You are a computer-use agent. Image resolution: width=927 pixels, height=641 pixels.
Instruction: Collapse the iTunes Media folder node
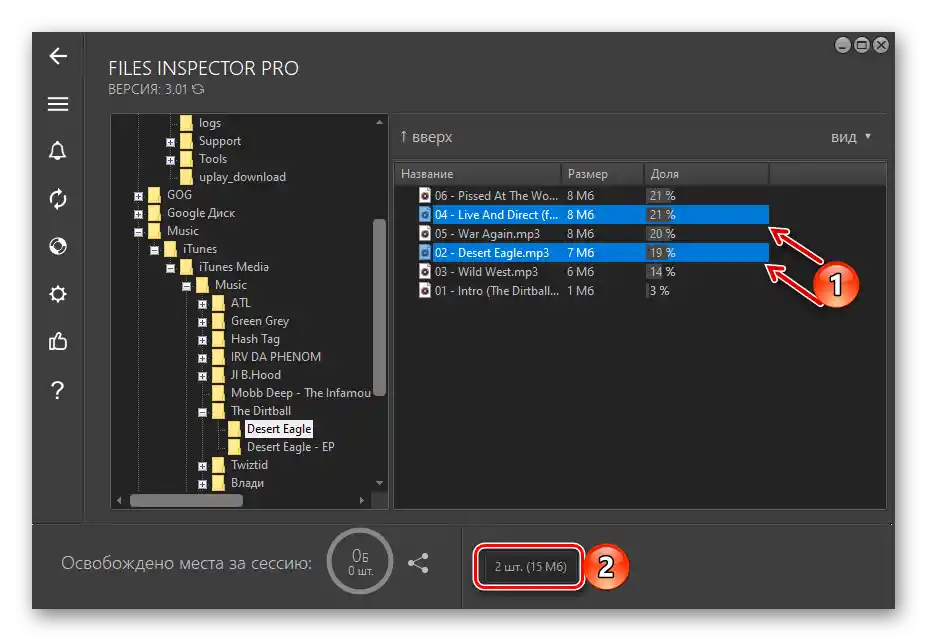point(170,268)
